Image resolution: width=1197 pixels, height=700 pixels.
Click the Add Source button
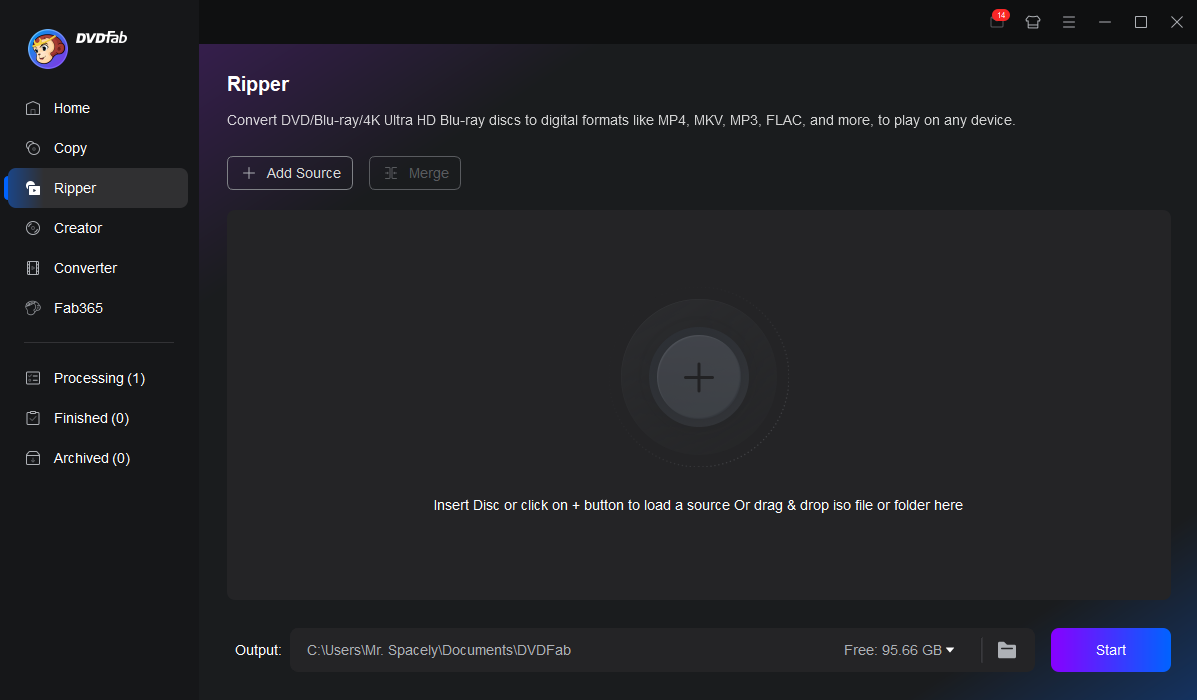point(290,173)
